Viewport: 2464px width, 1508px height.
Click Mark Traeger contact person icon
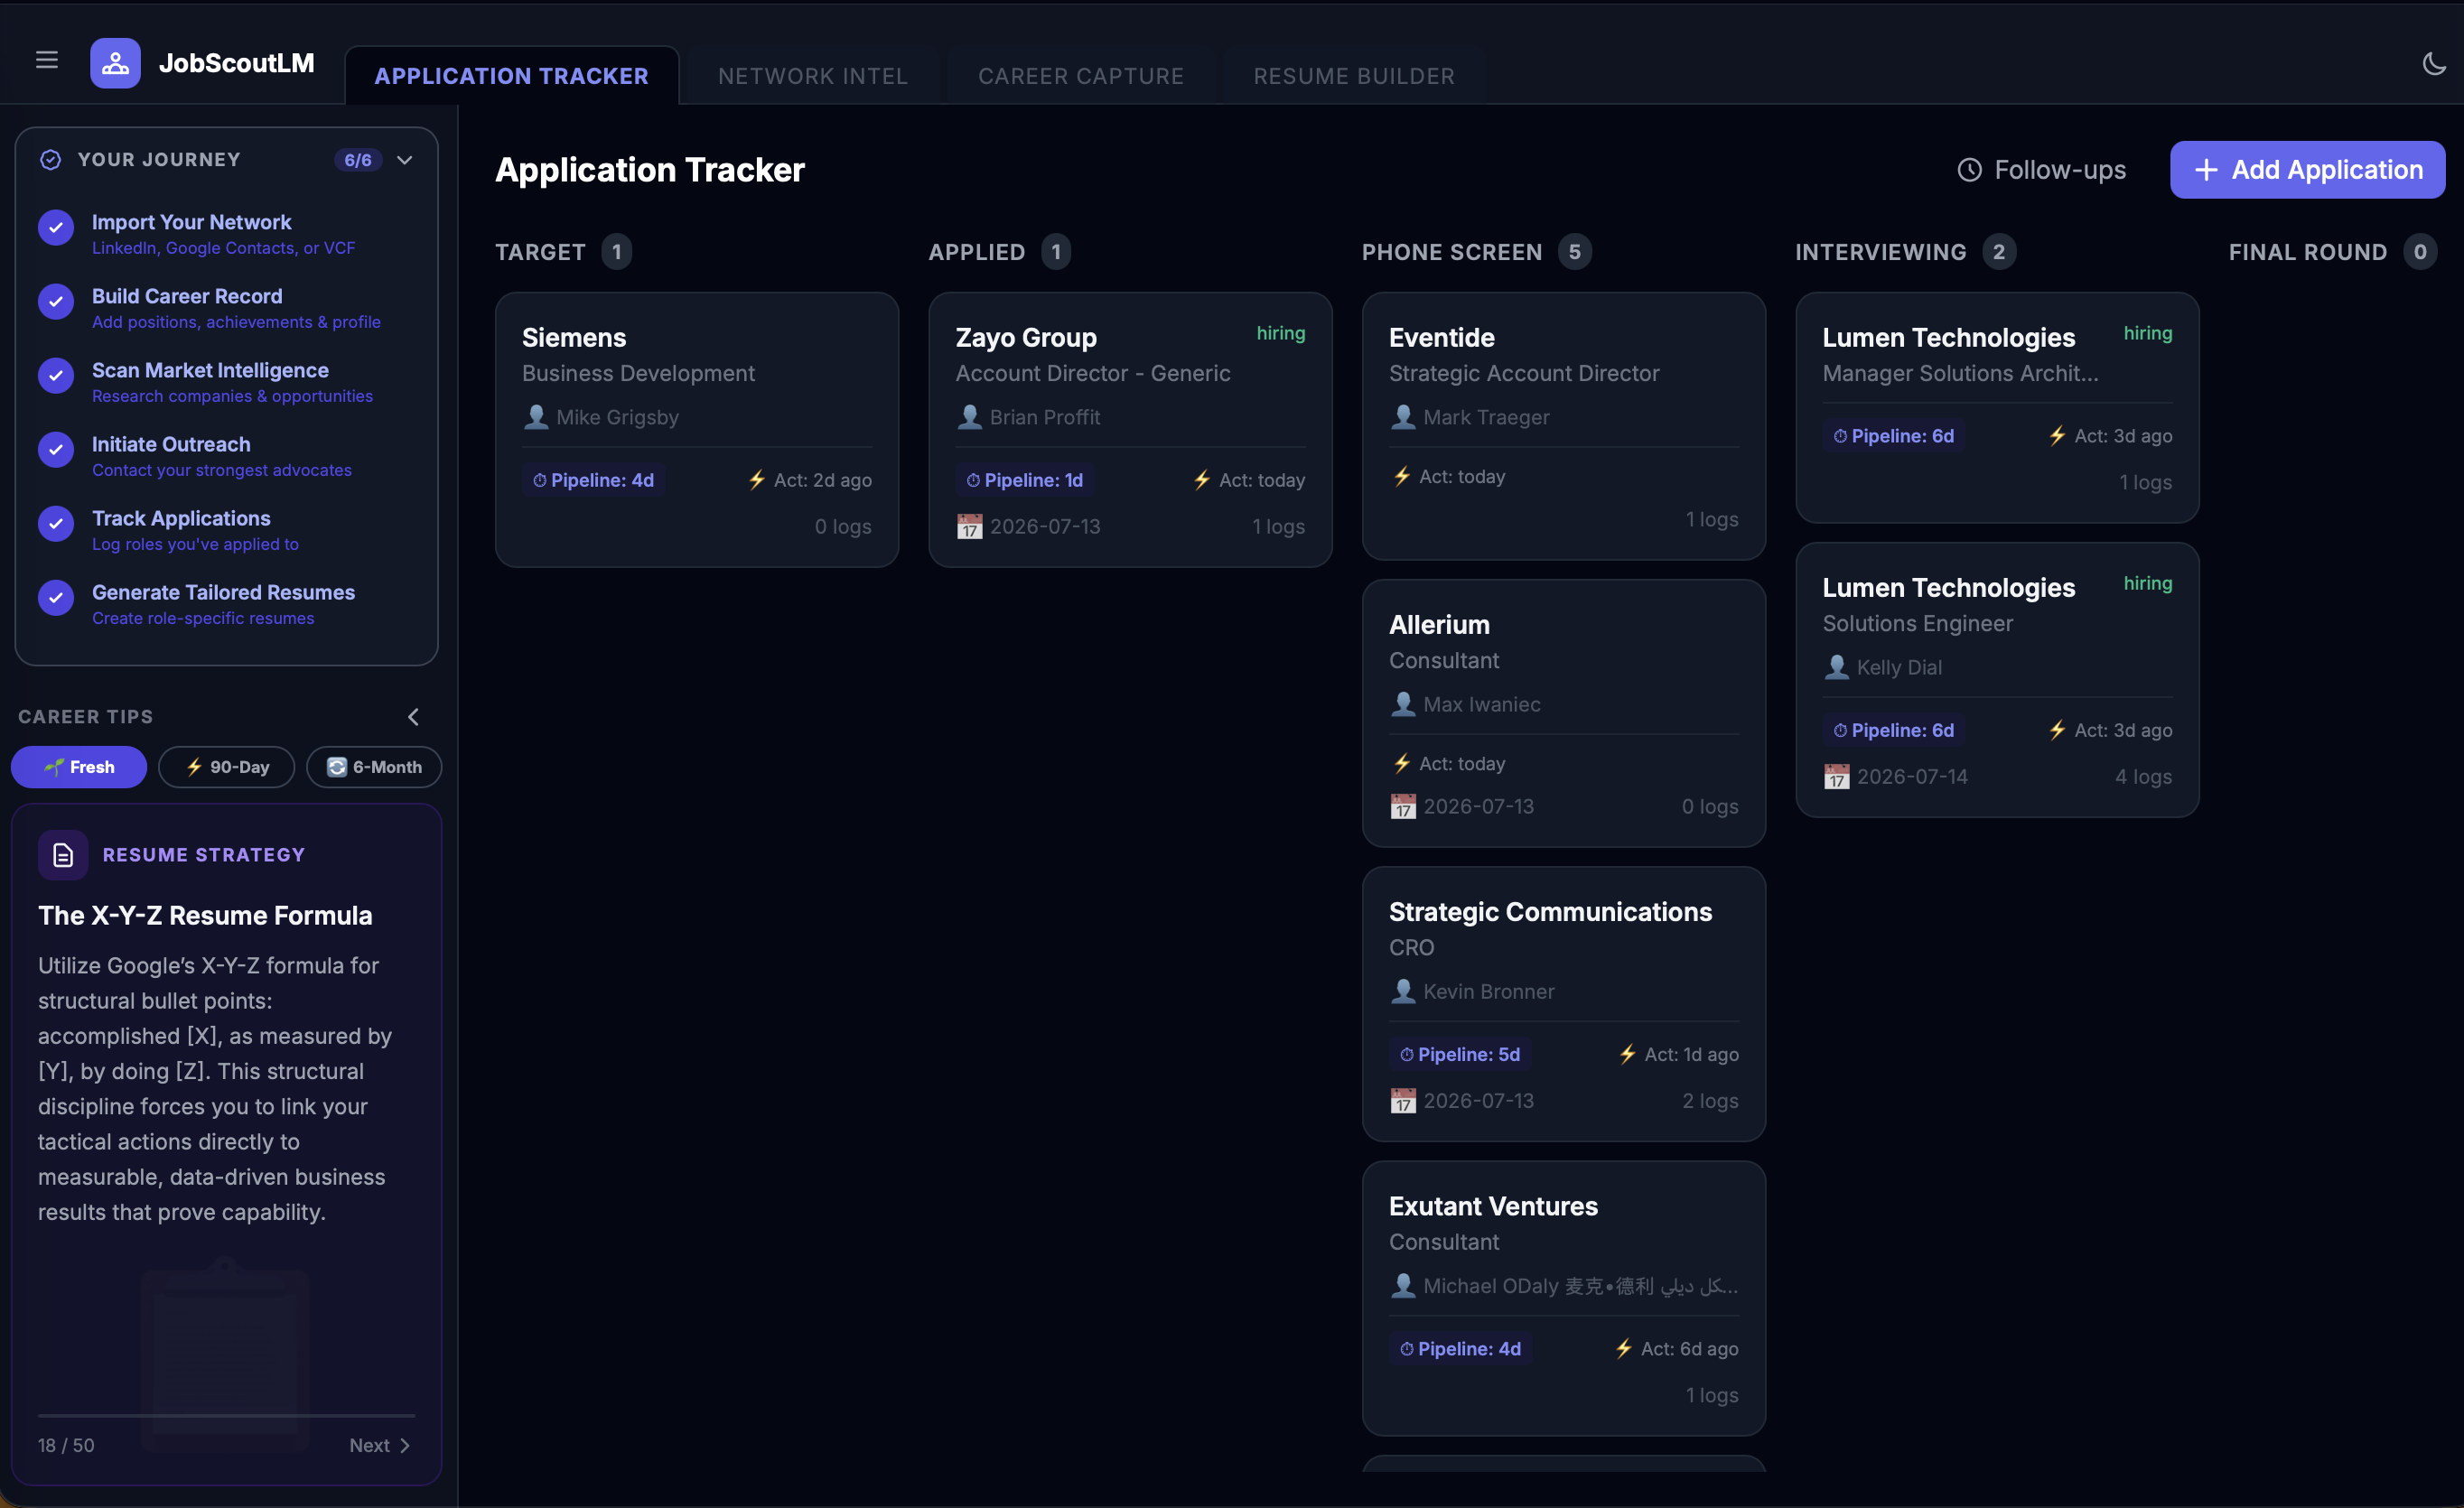coord(1403,417)
